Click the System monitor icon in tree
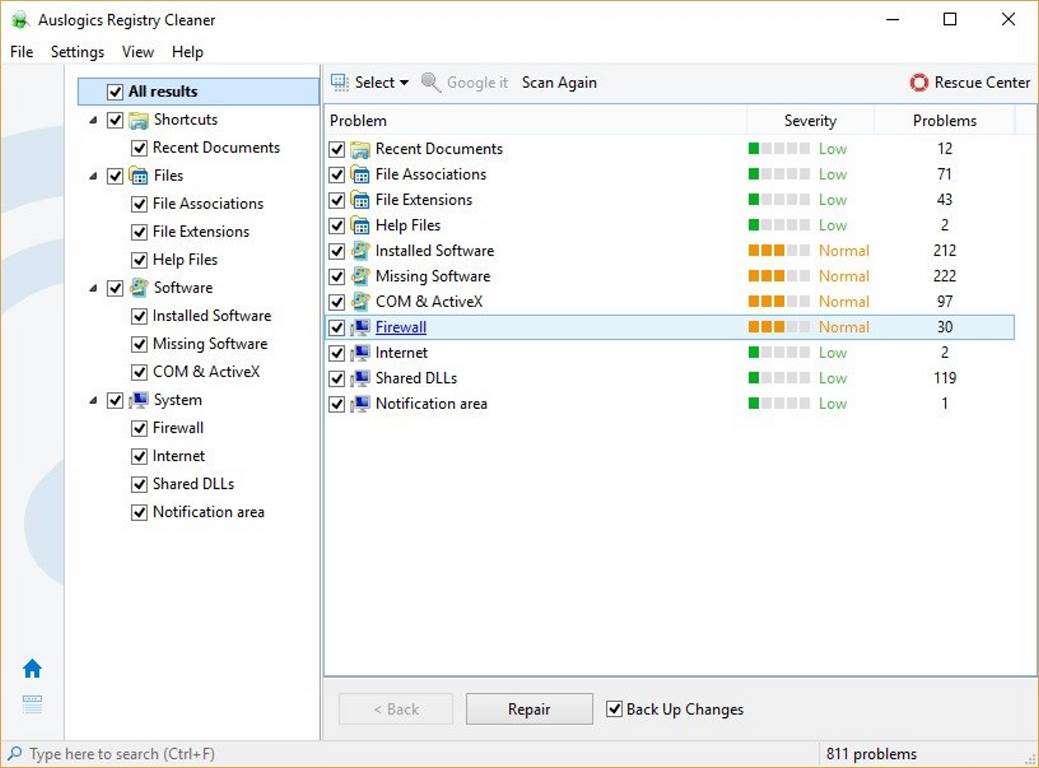Image resolution: width=1039 pixels, height=768 pixels. (x=139, y=400)
